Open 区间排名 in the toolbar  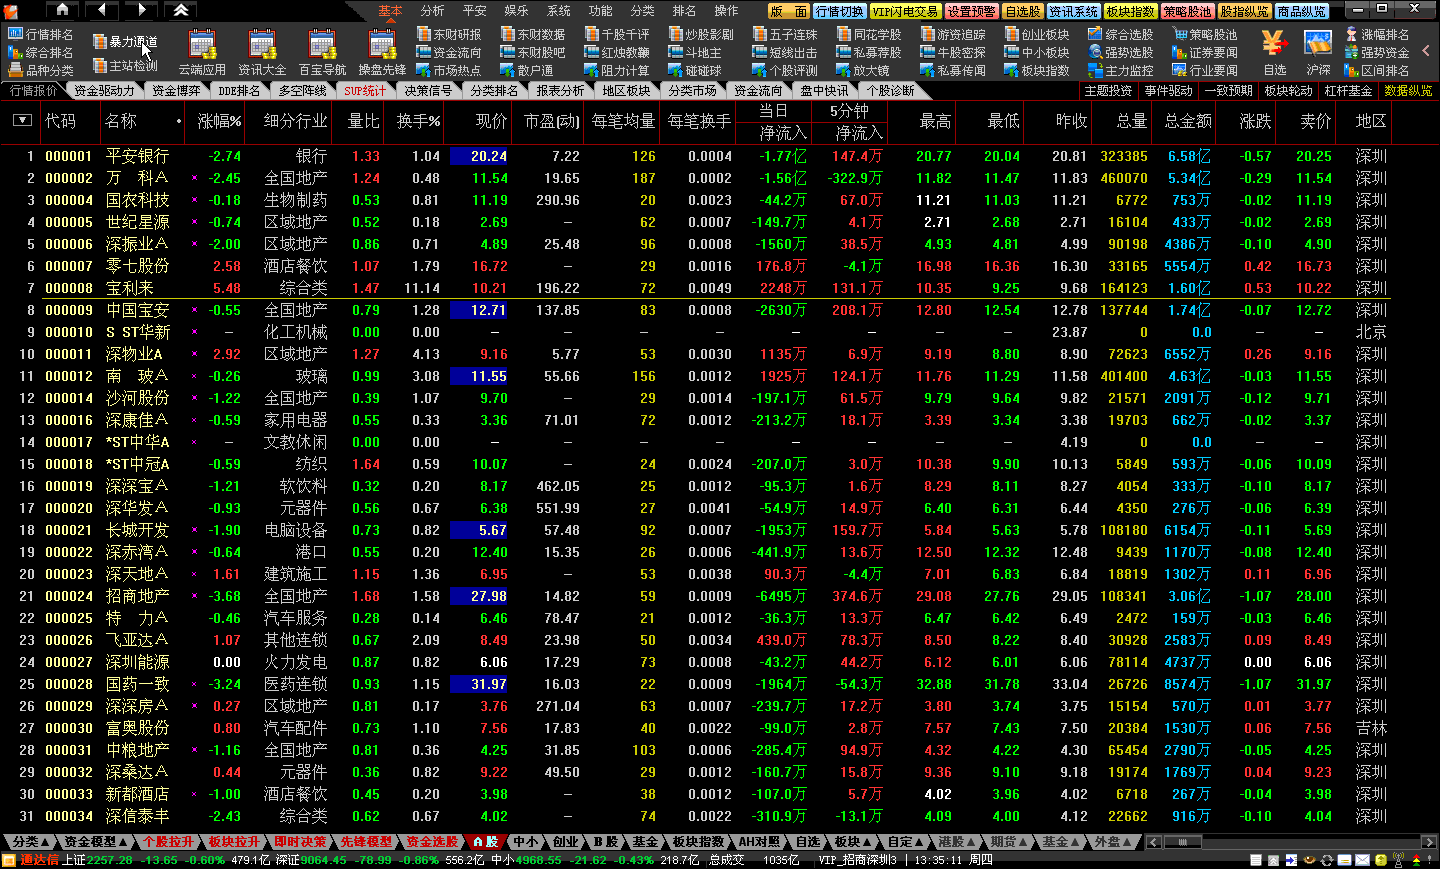[1377, 70]
